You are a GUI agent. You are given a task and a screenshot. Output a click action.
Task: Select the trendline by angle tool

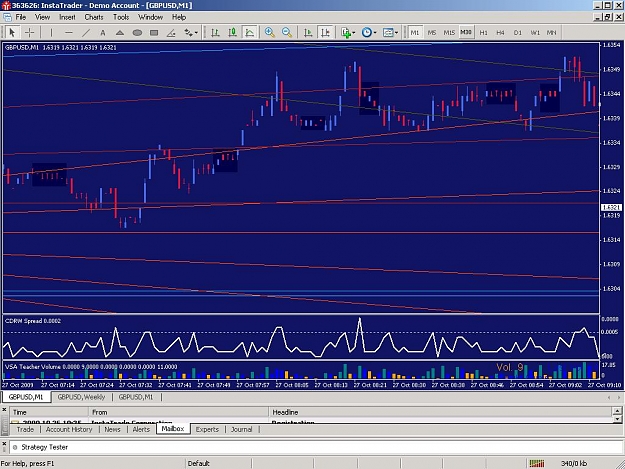point(171,33)
